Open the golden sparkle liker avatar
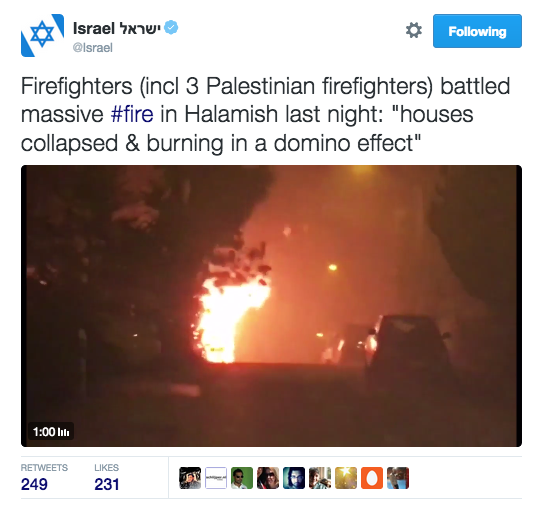 click(346, 478)
